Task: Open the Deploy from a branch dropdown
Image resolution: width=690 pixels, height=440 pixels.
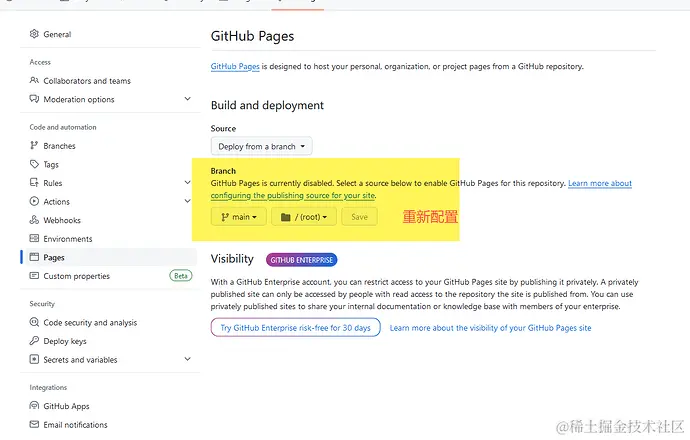Action: (x=261, y=146)
